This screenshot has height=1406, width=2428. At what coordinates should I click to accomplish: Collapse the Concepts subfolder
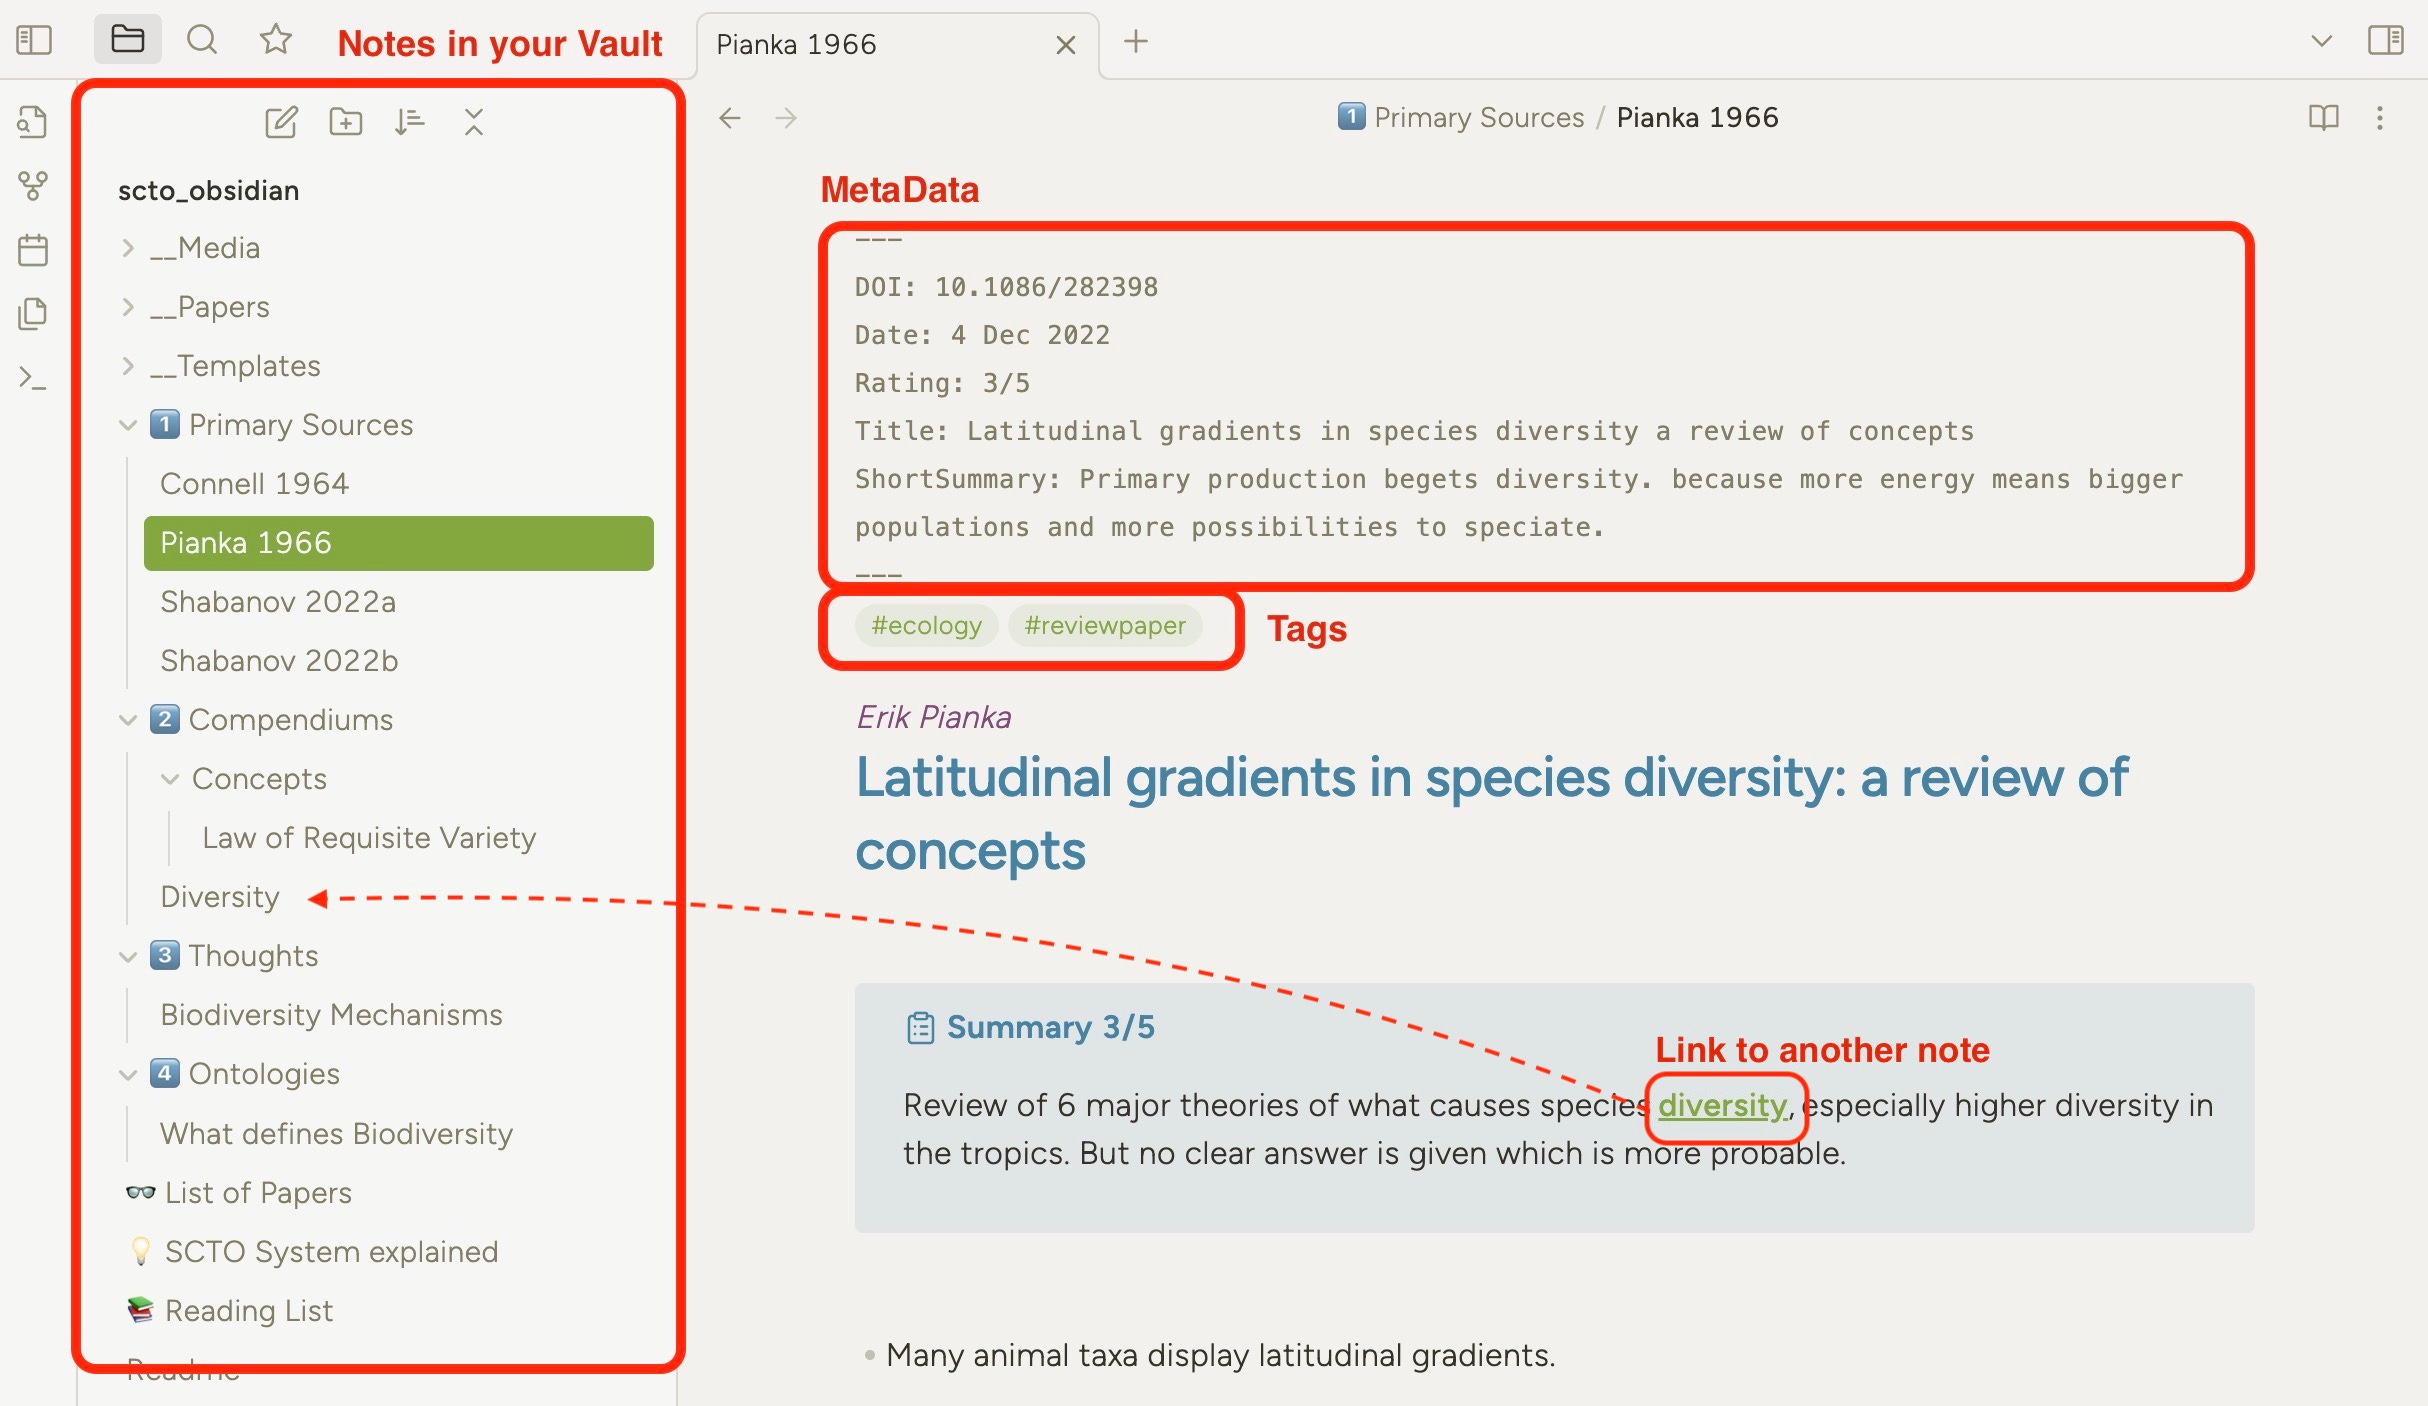pos(170,779)
